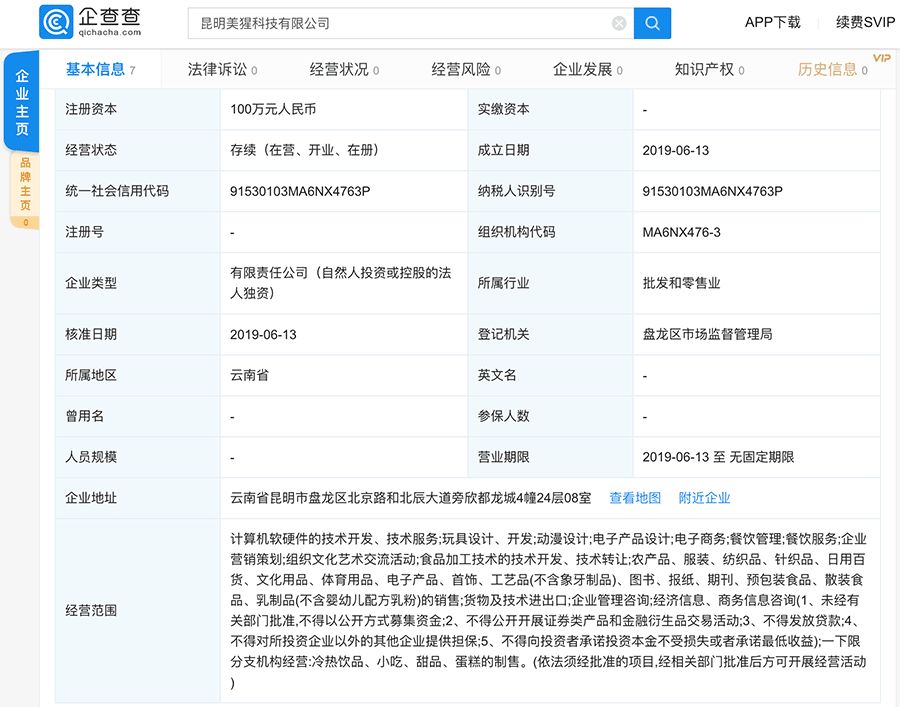Switch to the 经营状况 tab
Viewport: 900px width, 707px height.
pyautogui.click(x=344, y=69)
